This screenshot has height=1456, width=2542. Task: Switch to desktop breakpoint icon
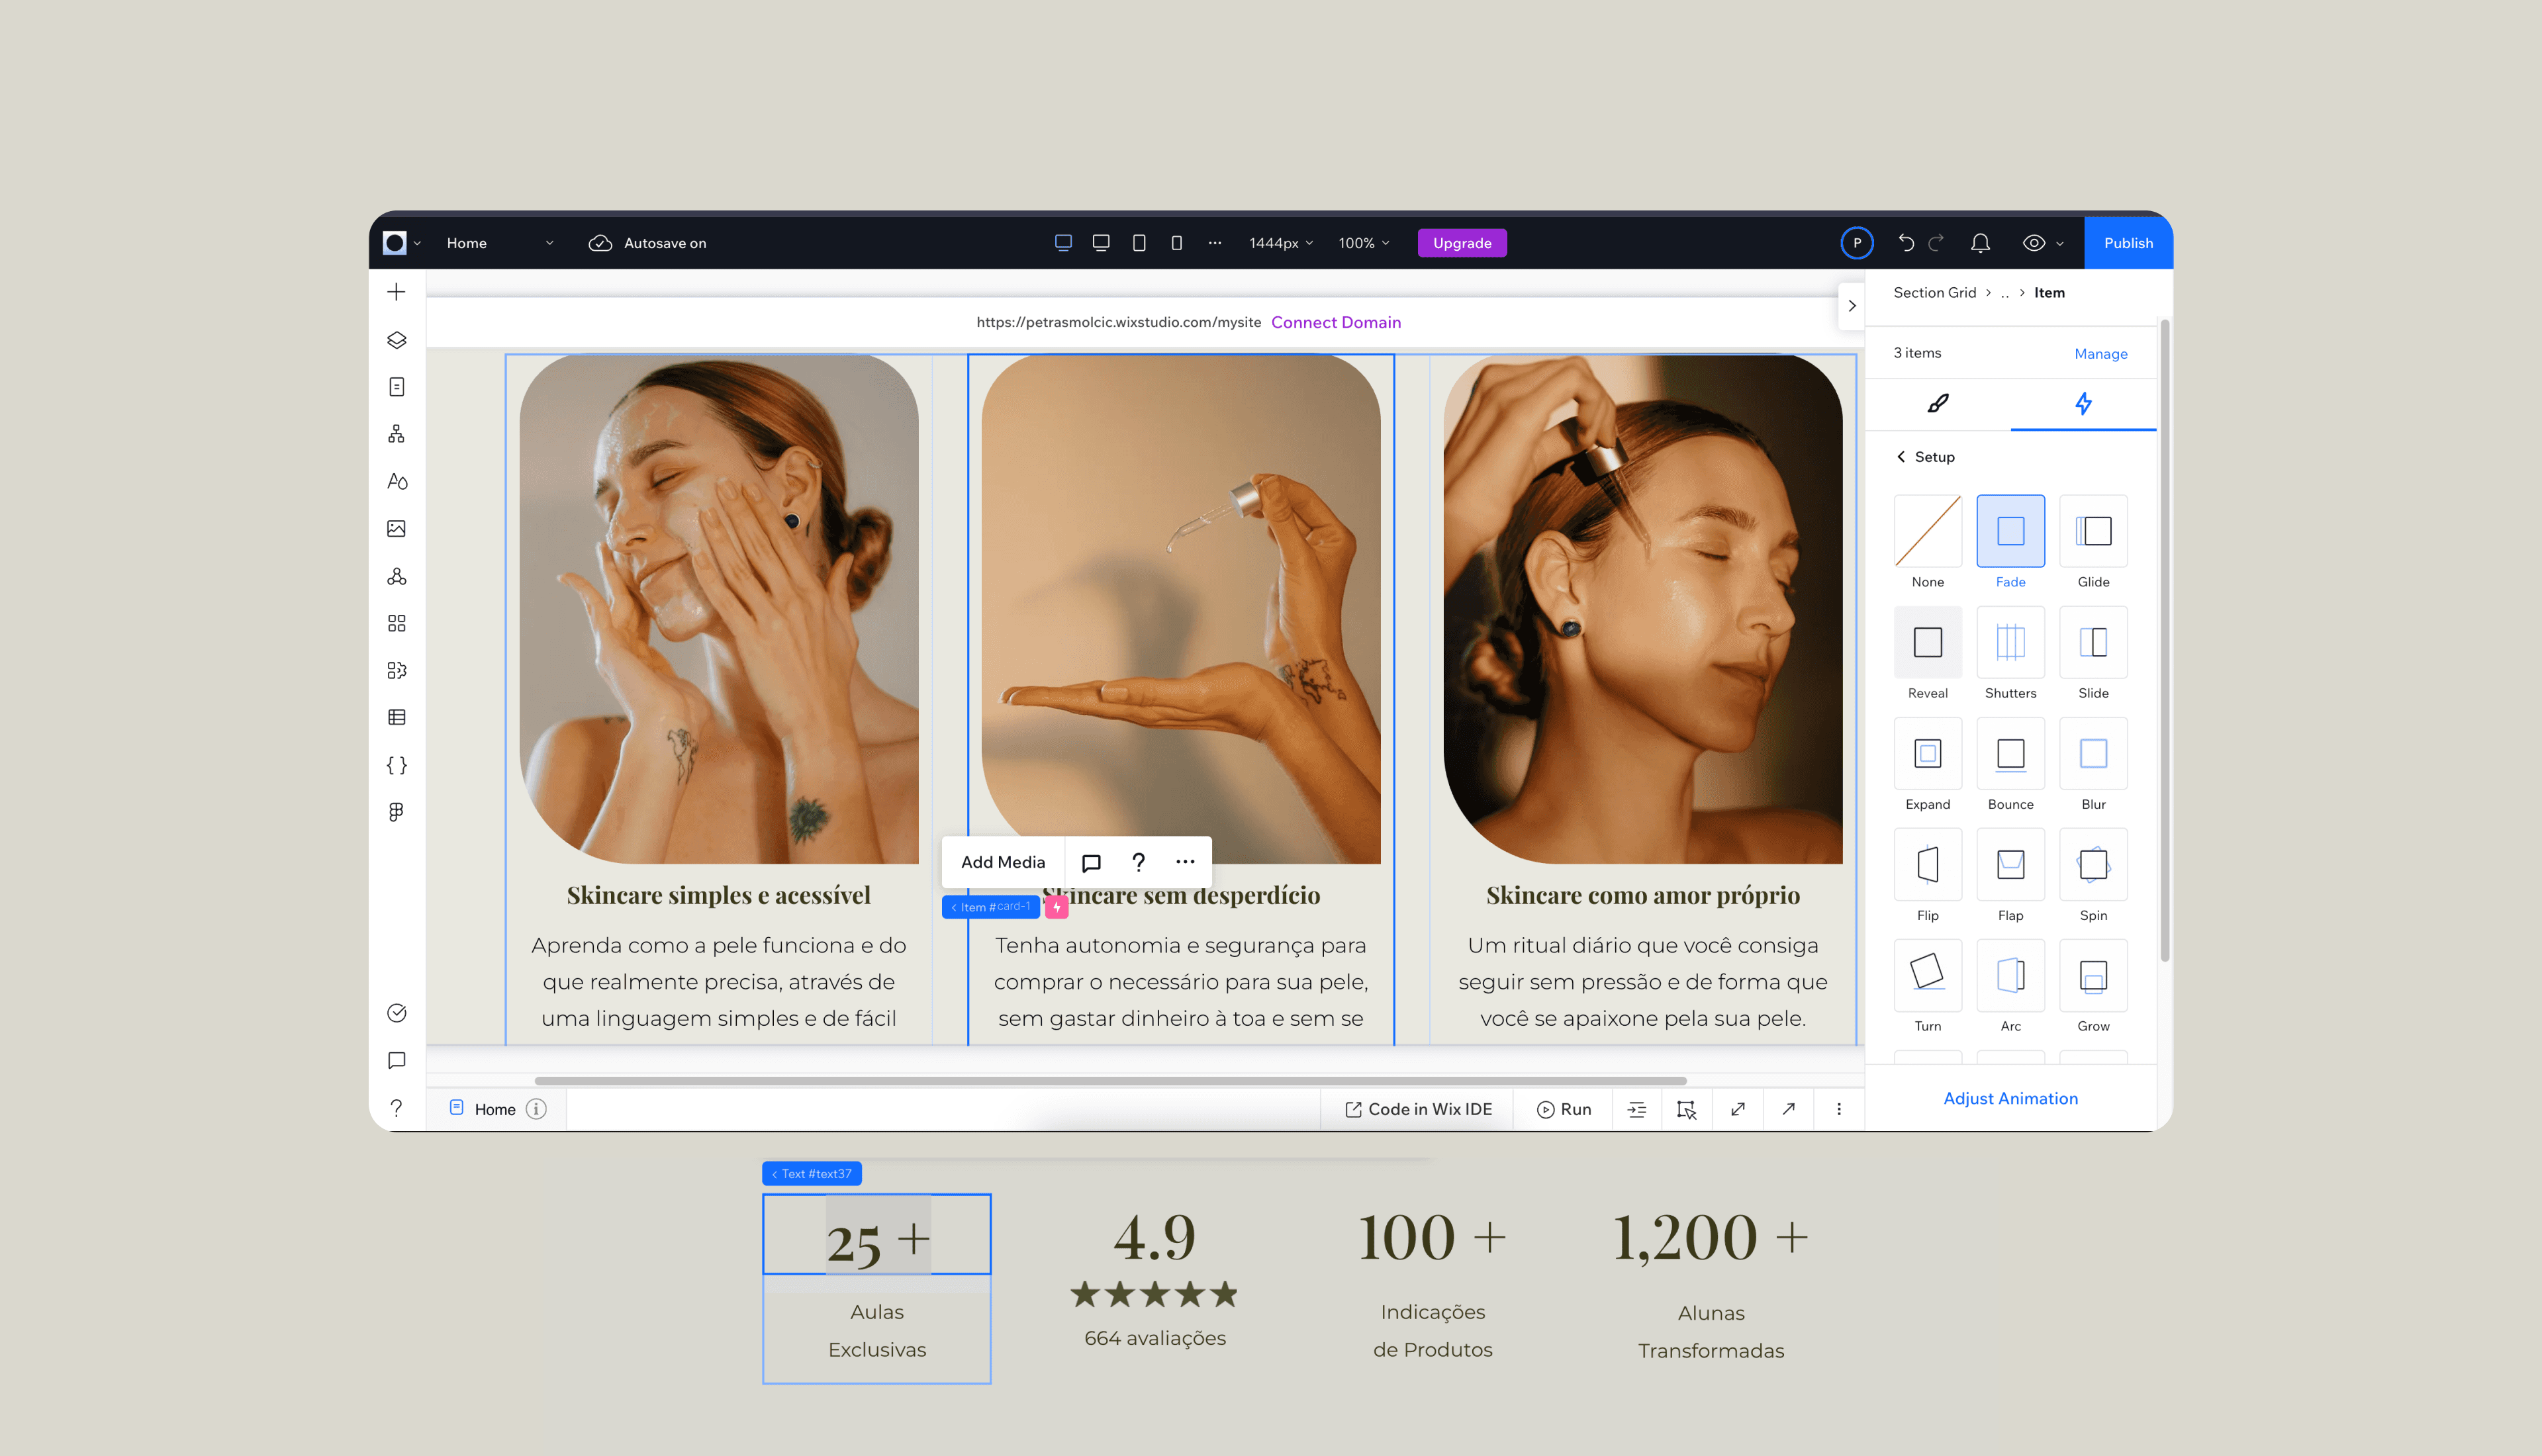tap(1063, 243)
